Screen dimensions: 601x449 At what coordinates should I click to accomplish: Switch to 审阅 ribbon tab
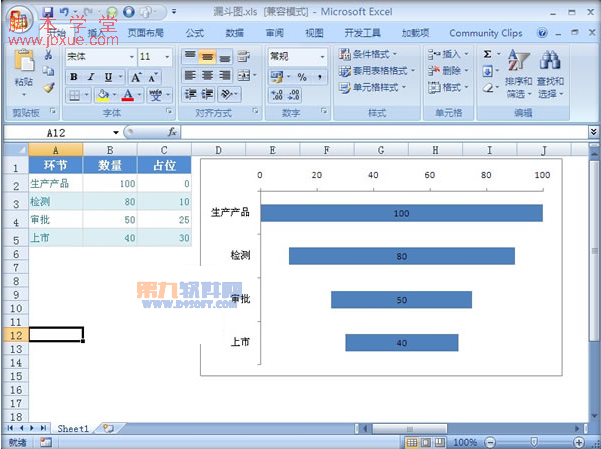pyautogui.click(x=275, y=33)
